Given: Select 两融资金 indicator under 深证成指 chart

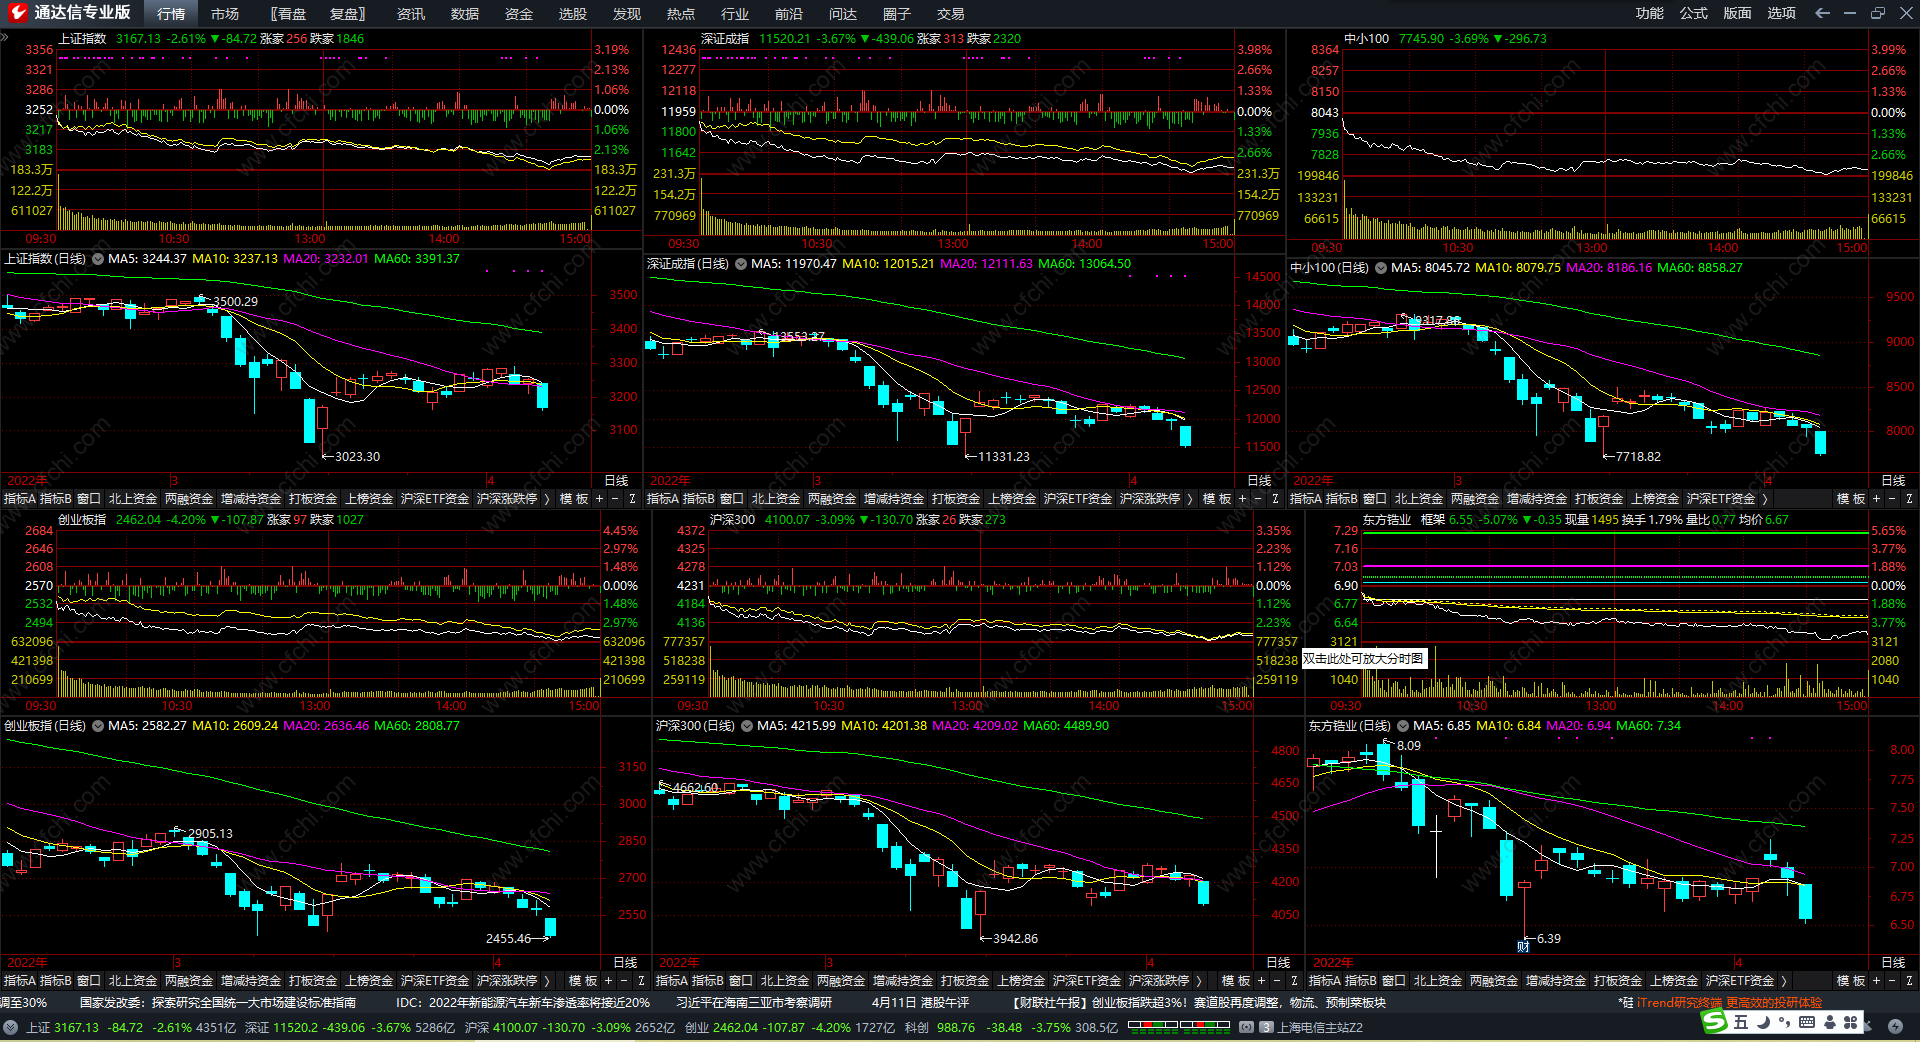Looking at the screenshot, I should [x=832, y=498].
